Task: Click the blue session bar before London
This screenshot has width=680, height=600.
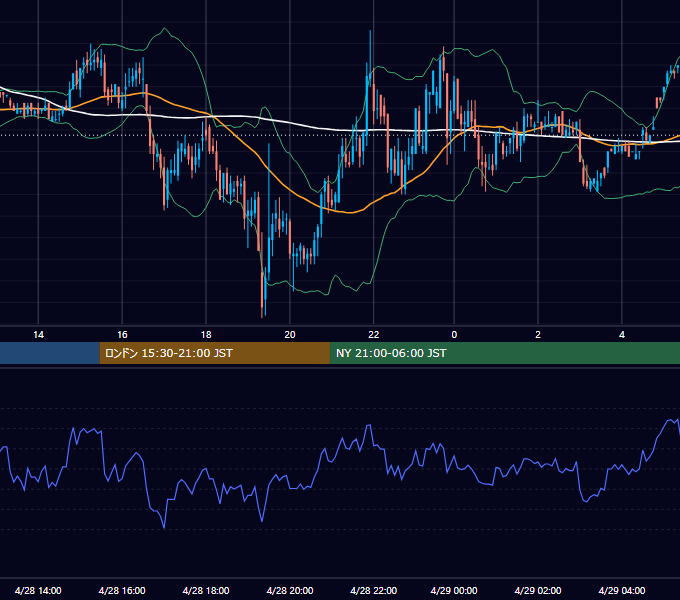Action: pyautogui.click(x=50, y=353)
